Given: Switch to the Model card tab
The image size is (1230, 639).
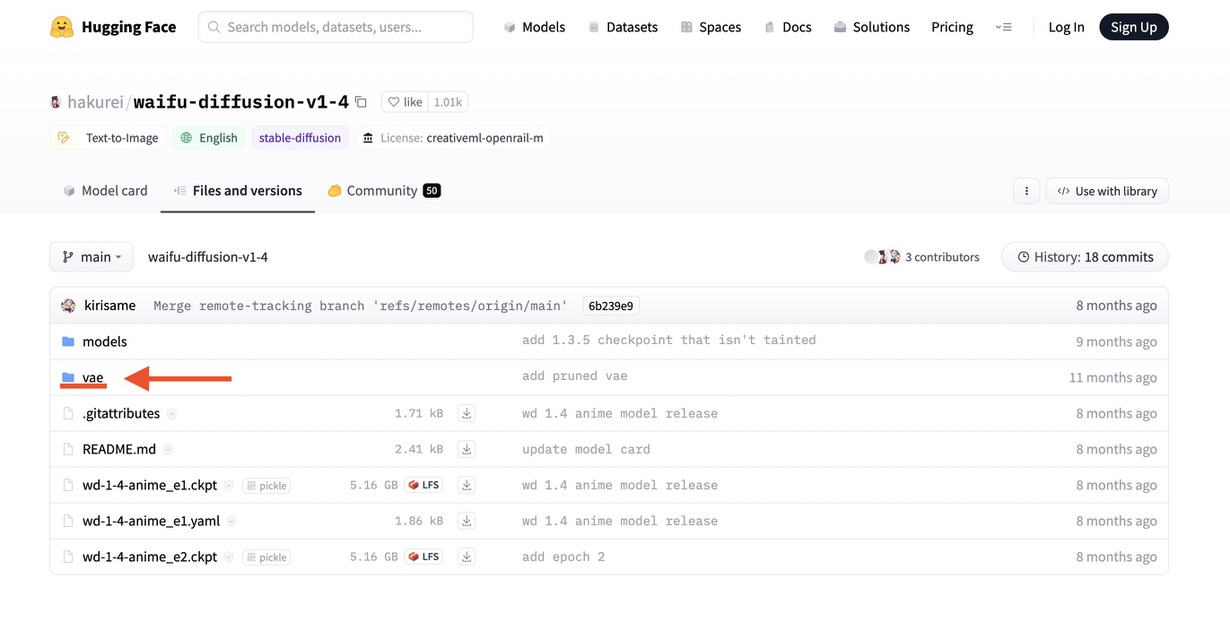Looking at the screenshot, I should (x=105, y=191).
